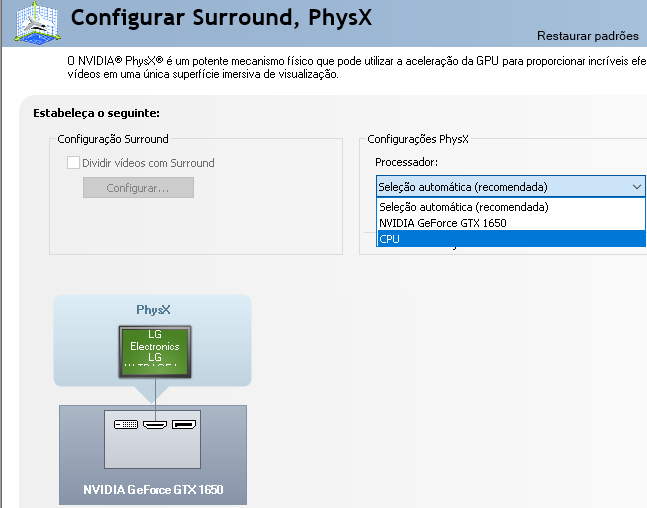Viewport: 647px width, 508px height.
Task: Click the Configuração Surround group label
Action: [x=113, y=139]
